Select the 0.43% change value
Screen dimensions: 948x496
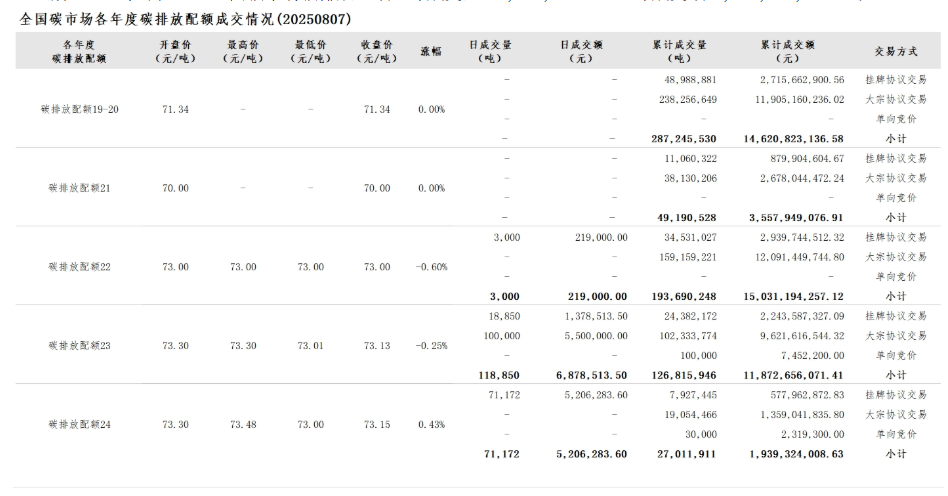431,424
